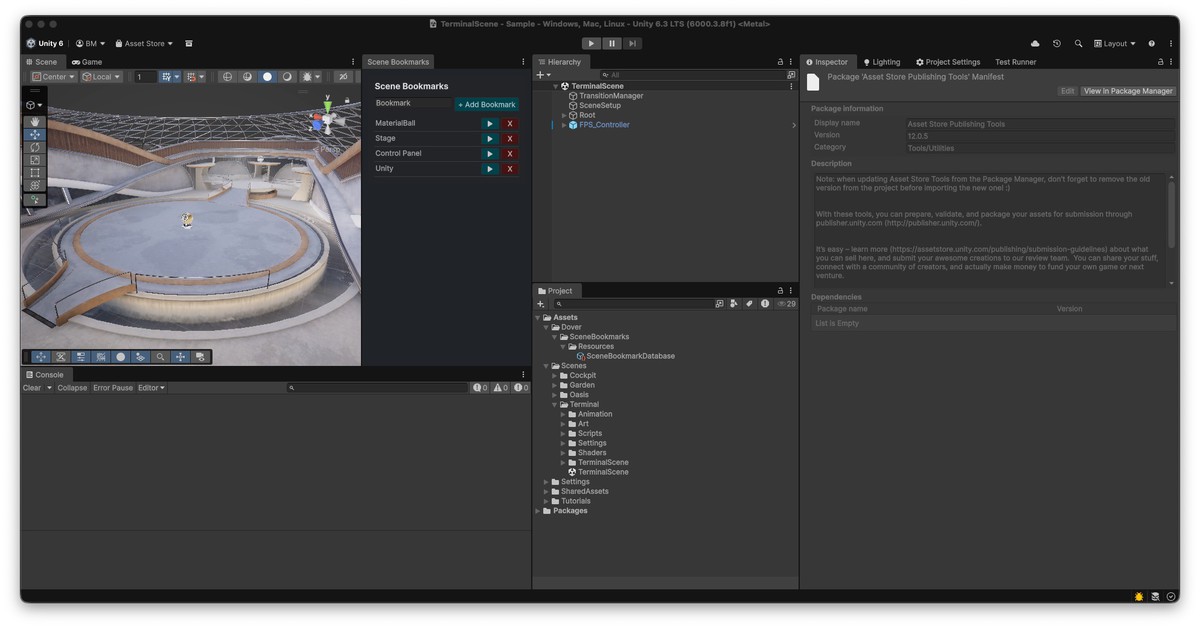Play the Control Panel bookmark
The height and width of the screenshot is (628, 1200).
[490, 154]
